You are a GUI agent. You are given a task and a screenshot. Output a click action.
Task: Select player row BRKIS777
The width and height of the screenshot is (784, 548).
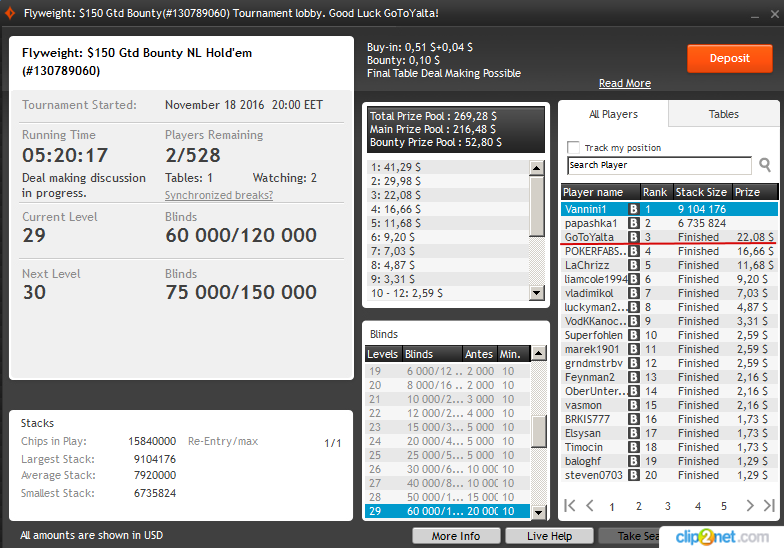tap(670, 419)
